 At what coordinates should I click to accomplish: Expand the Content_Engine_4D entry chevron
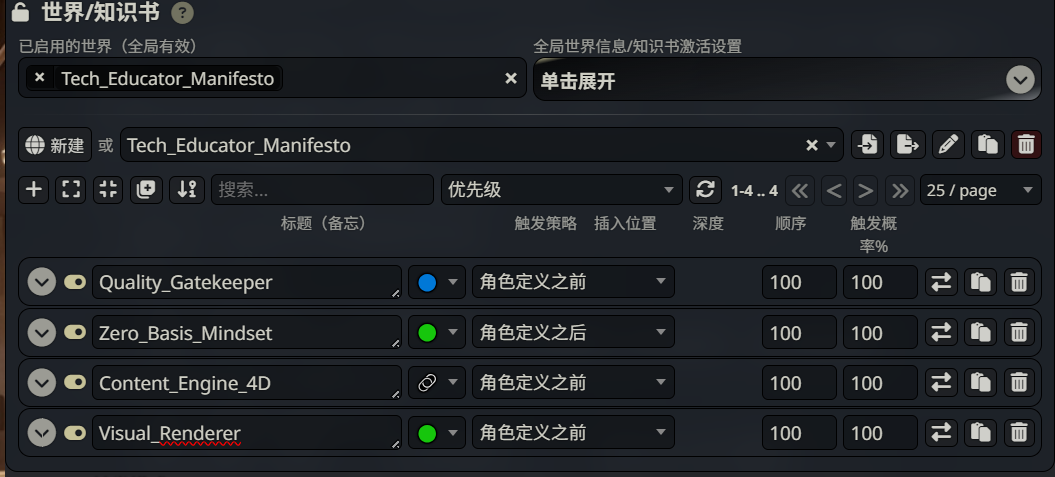41,383
